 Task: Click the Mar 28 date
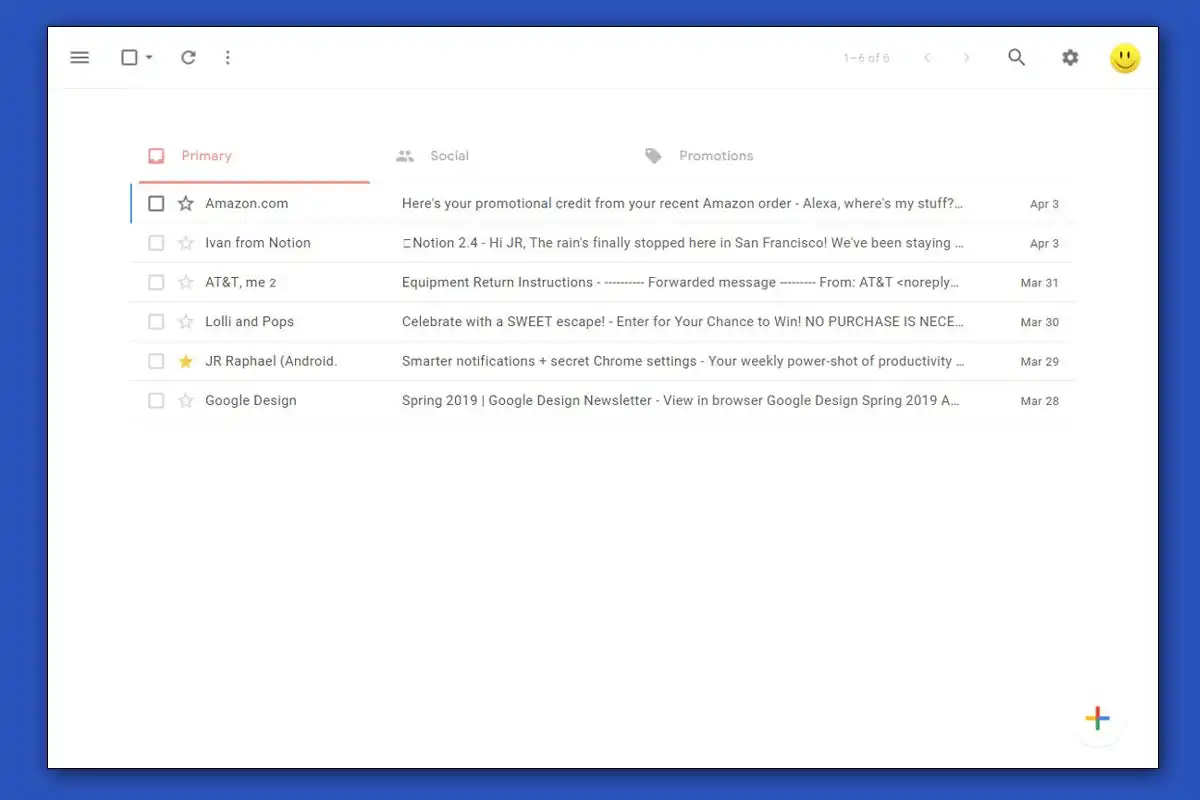tap(1039, 401)
